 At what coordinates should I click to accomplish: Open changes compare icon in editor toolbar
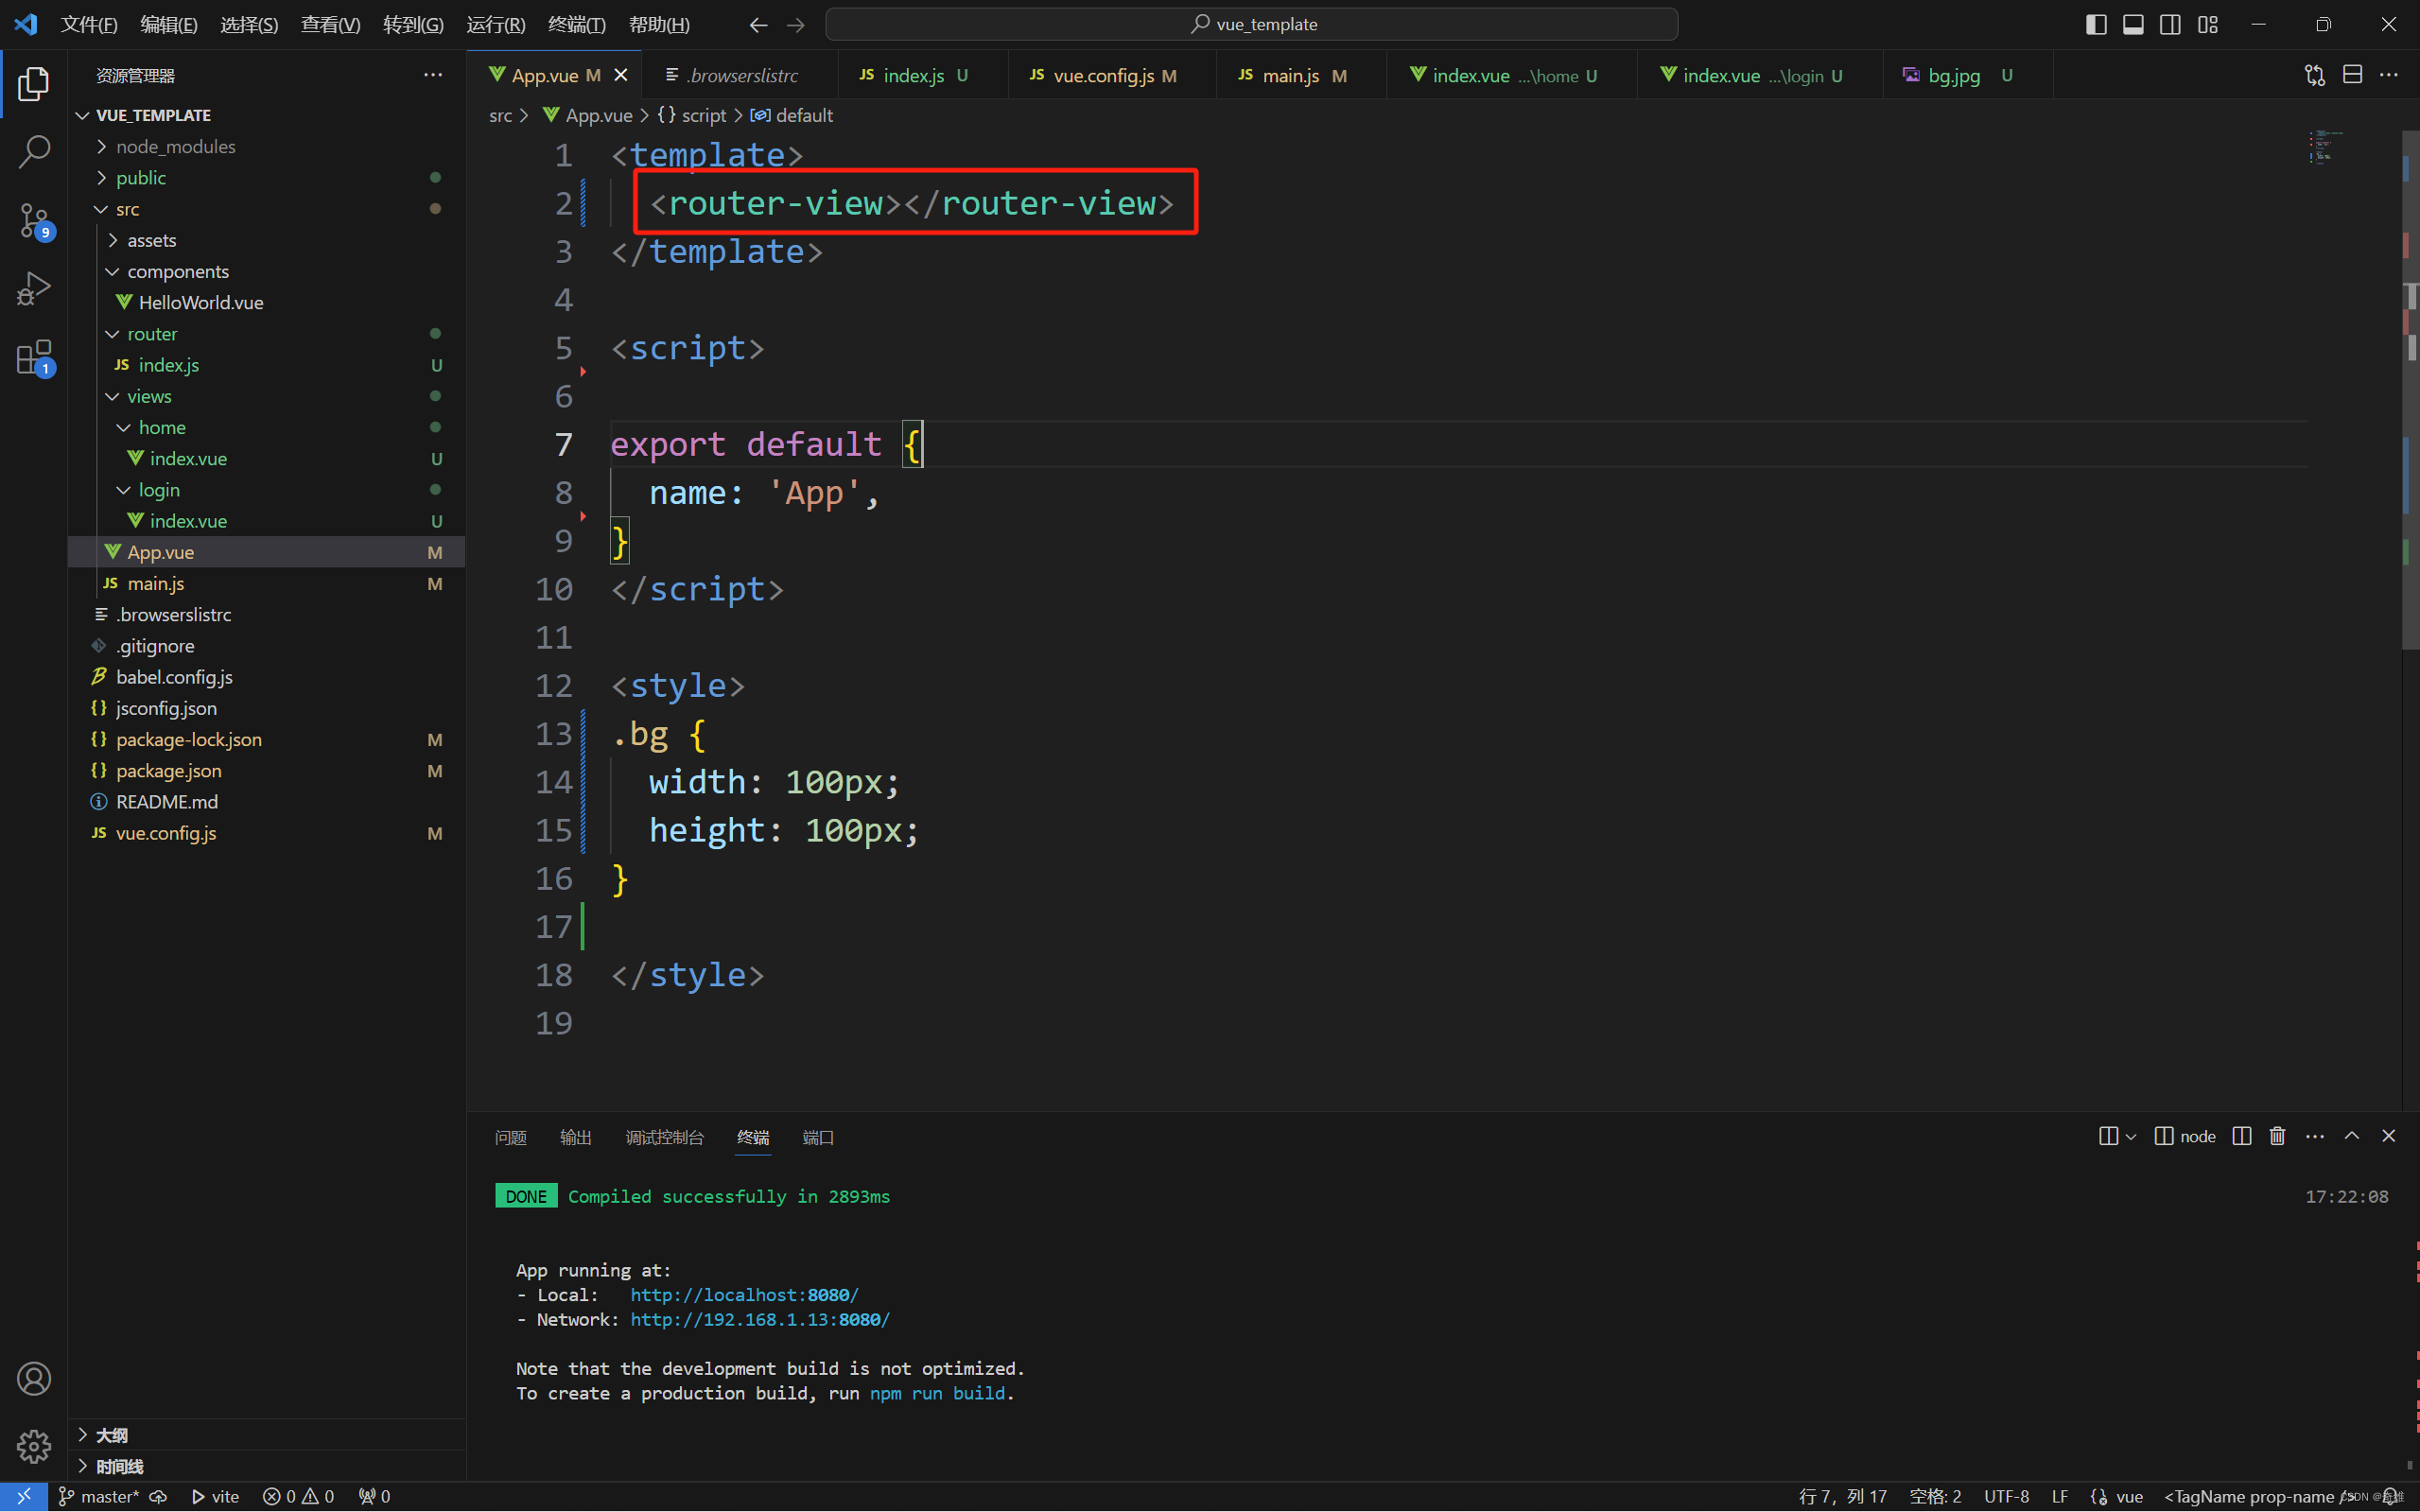point(2315,75)
